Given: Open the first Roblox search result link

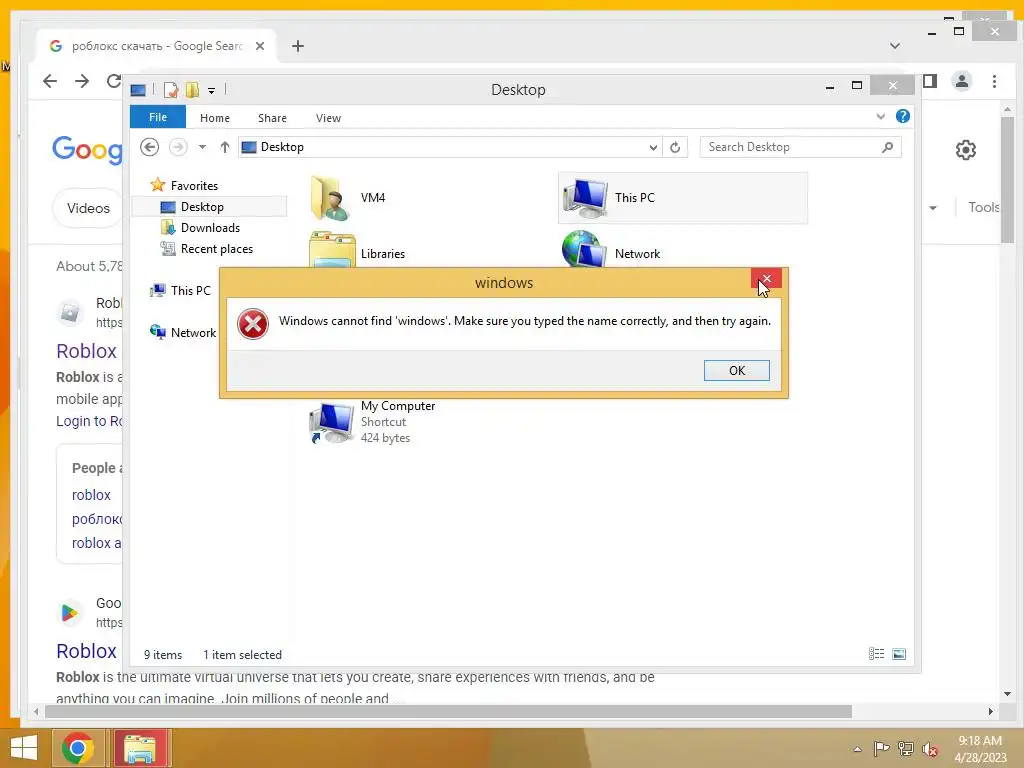Looking at the screenshot, I should pyautogui.click(x=86, y=351).
